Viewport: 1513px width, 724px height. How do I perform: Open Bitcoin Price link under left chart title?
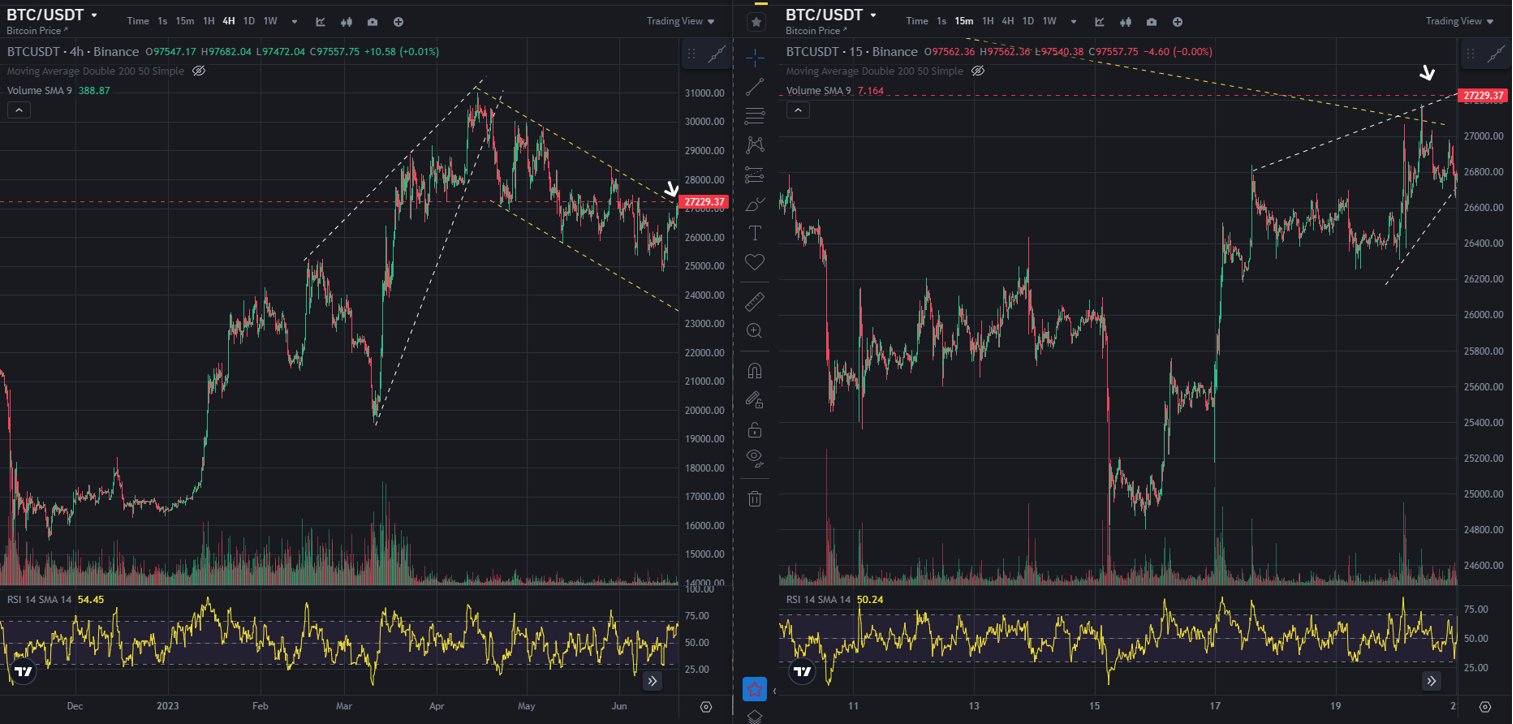tap(37, 31)
